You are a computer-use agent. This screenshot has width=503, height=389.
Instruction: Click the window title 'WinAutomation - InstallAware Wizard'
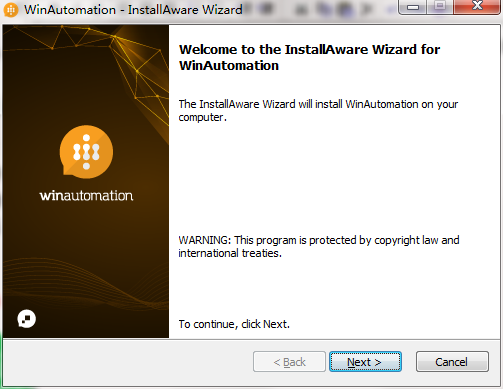(x=133, y=10)
